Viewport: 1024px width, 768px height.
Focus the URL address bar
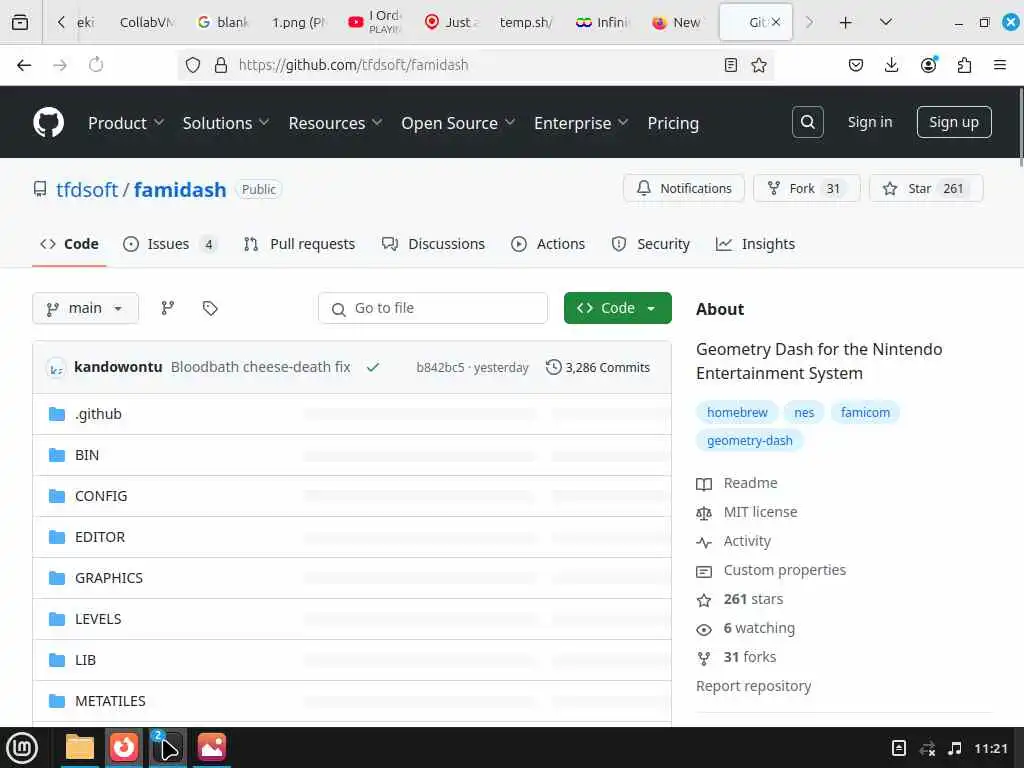(475, 65)
